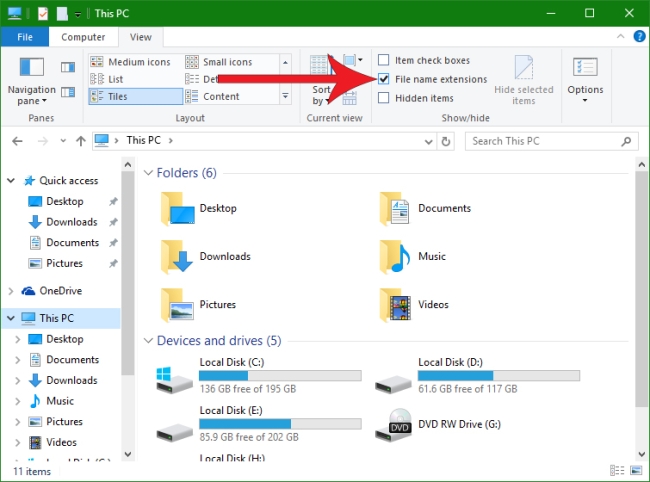Collapse the Devices and drives (5) group

pyautogui.click(x=148, y=341)
